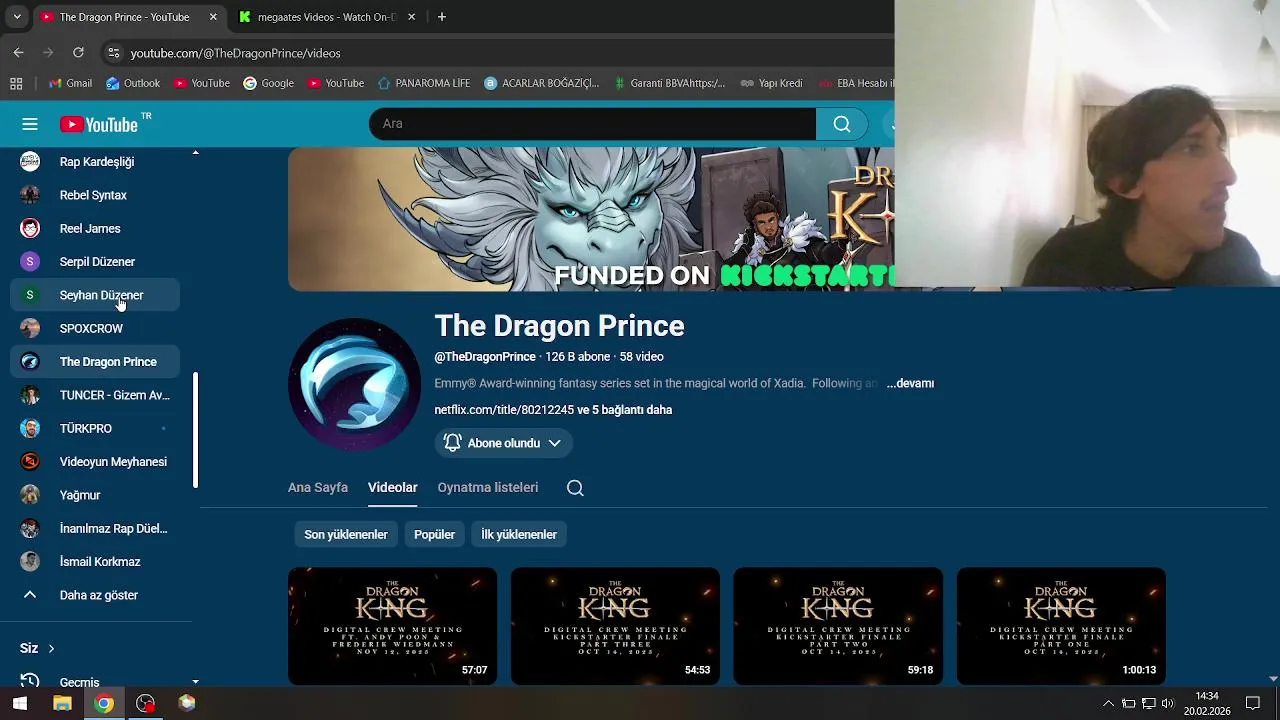
Task: Open Seyhan Düzener subscription entry
Action: [95, 295]
